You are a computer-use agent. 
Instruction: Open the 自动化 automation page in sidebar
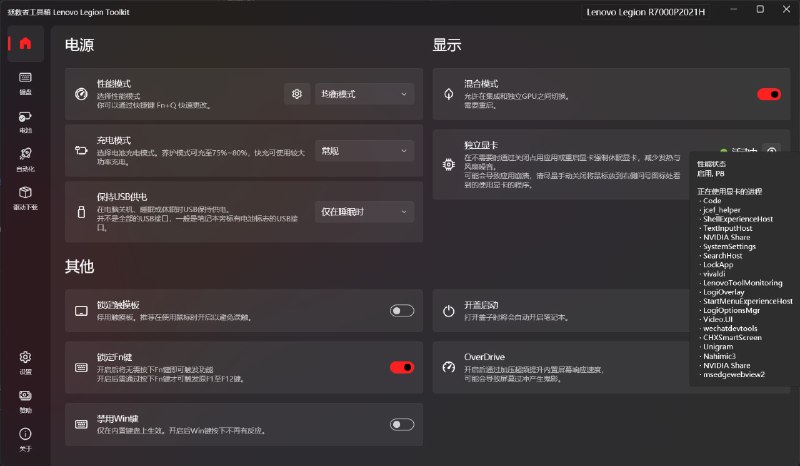pyautogui.click(x=25, y=158)
